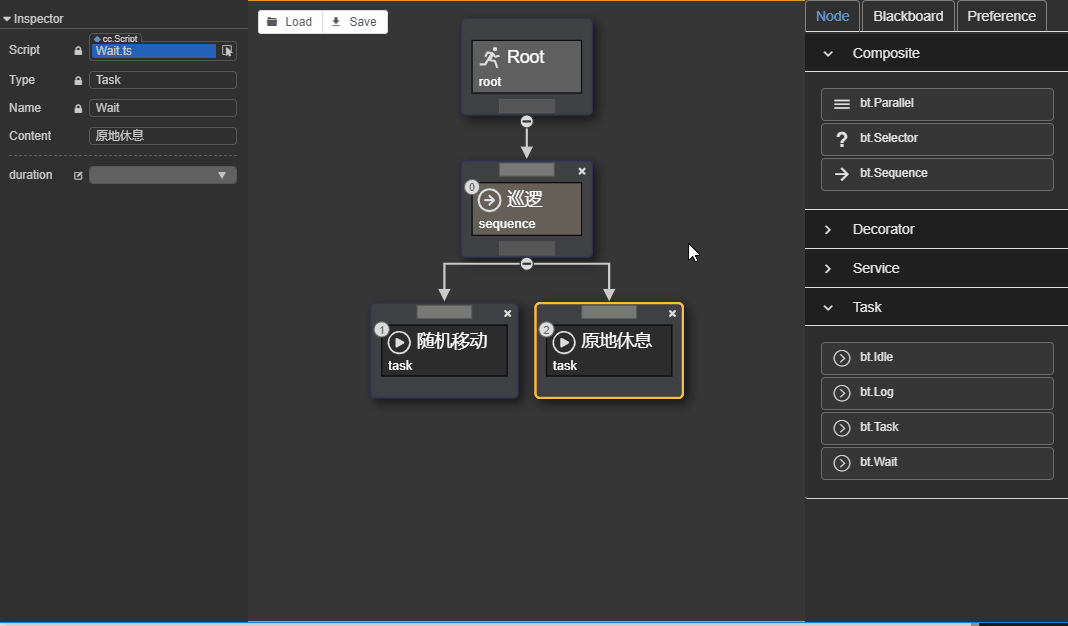Click the Save button
1068x626 pixels.
click(354, 22)
